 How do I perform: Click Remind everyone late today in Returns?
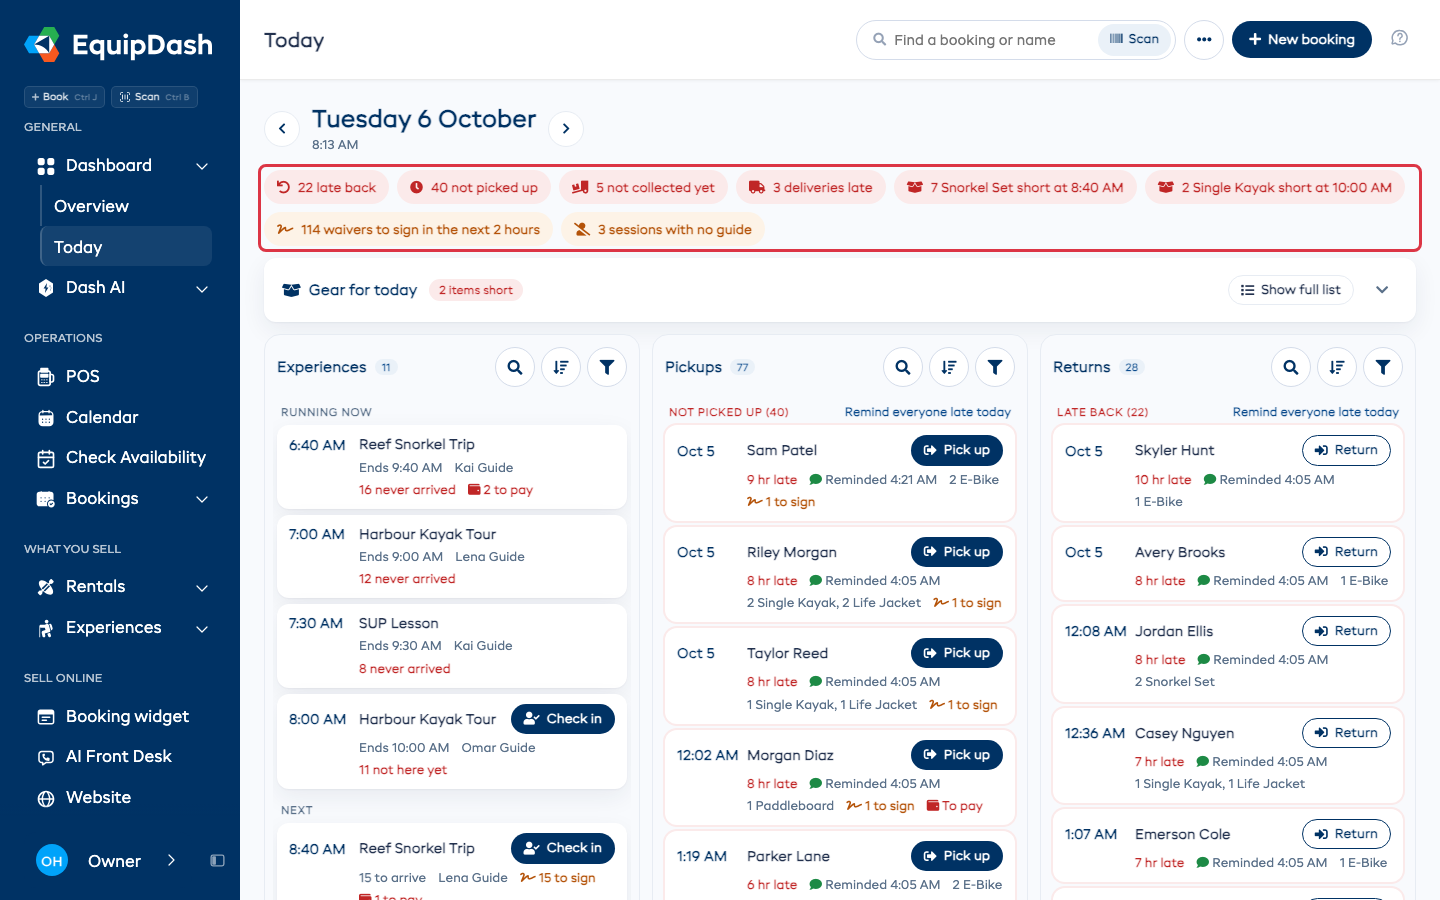(1316, 412)
